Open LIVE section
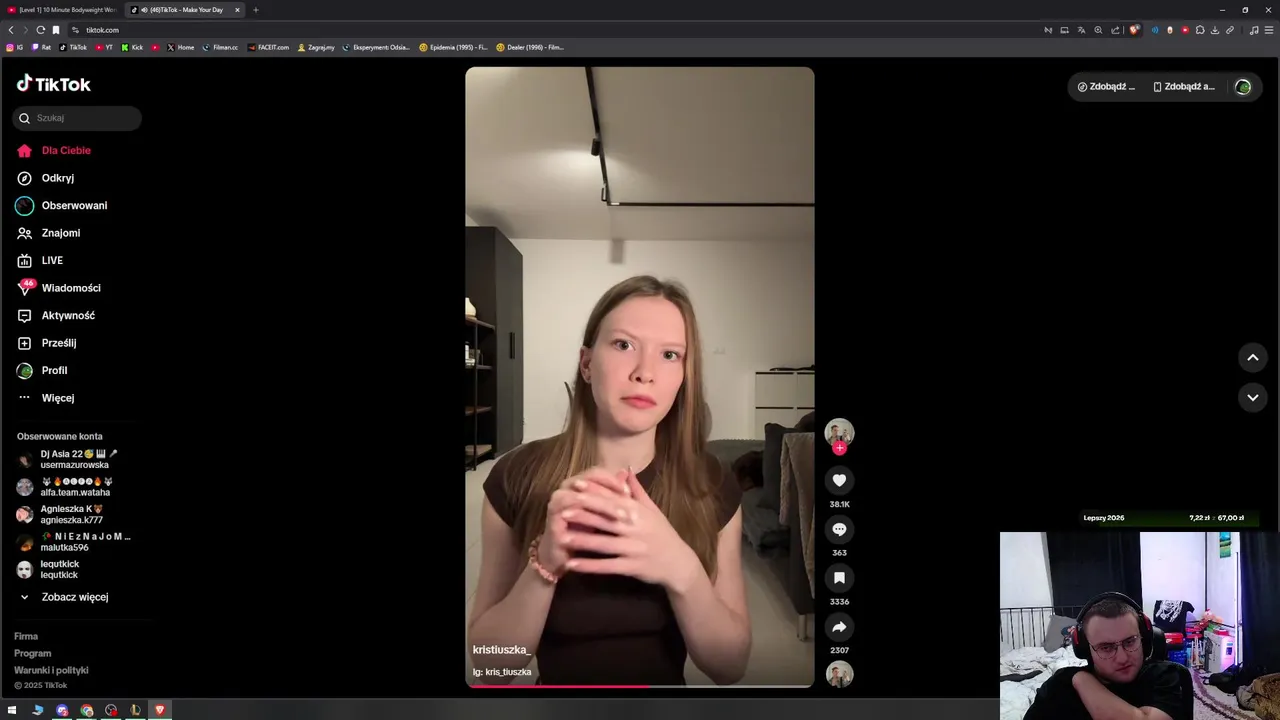Image resolution: width=1280 pixels, height=720 pixels. pyautogui.click(x=40, y=261)
